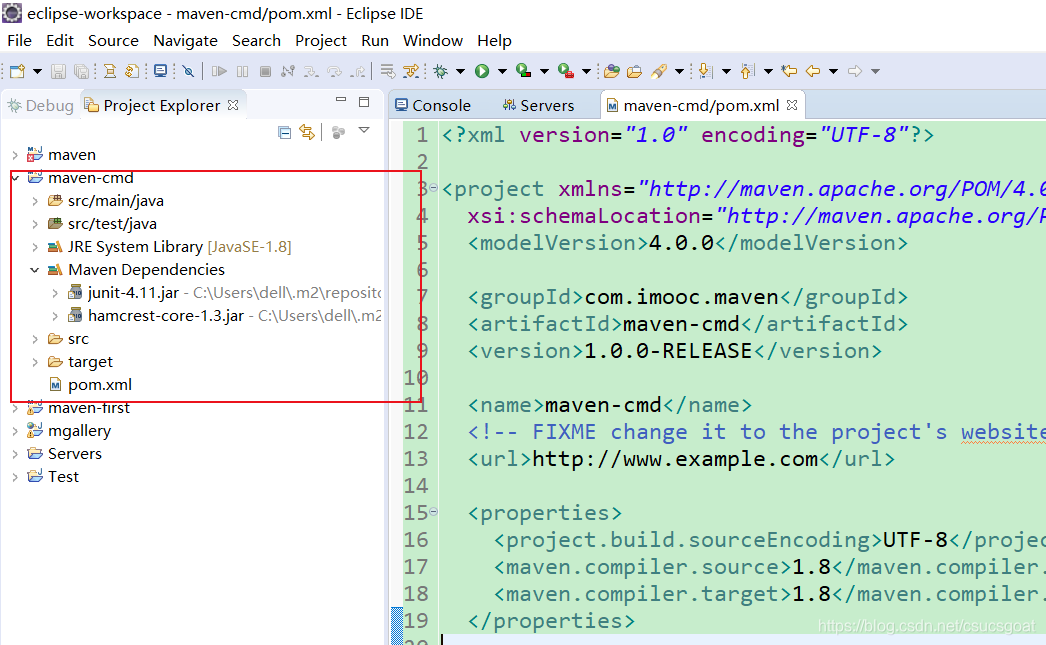Click the Debug bug icon
1046x645 pixels.
[x=440, y=71]
